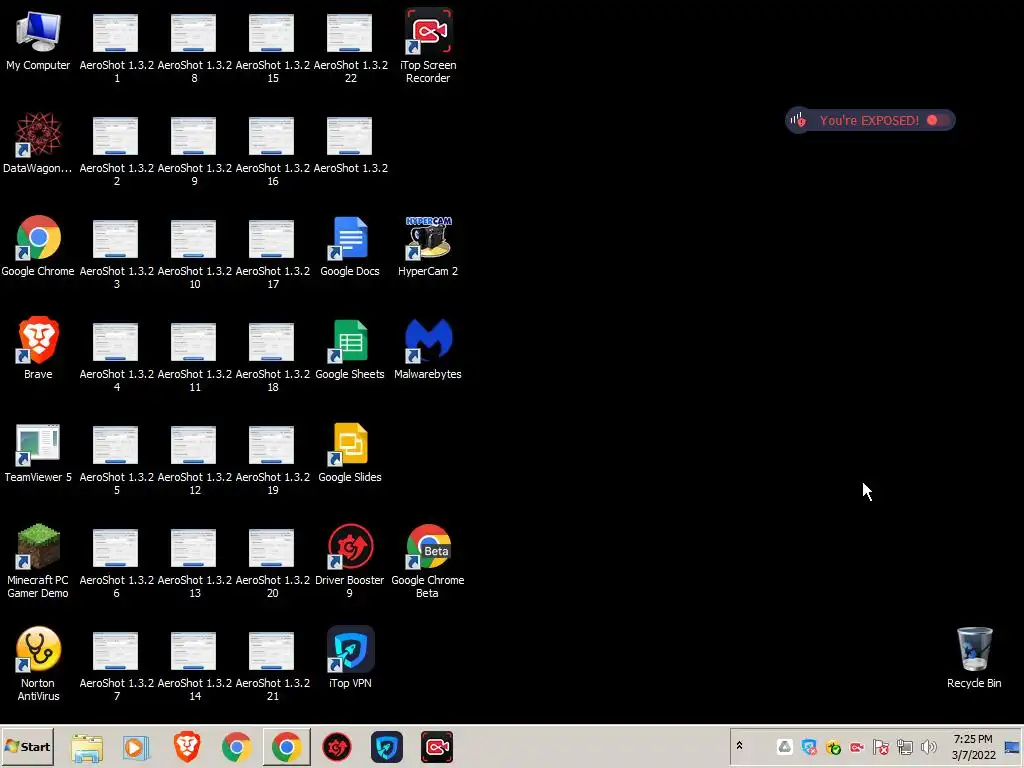Open the Norton tray icon with green check
The width and height of the screenshot is (1024, 768).
833,746
